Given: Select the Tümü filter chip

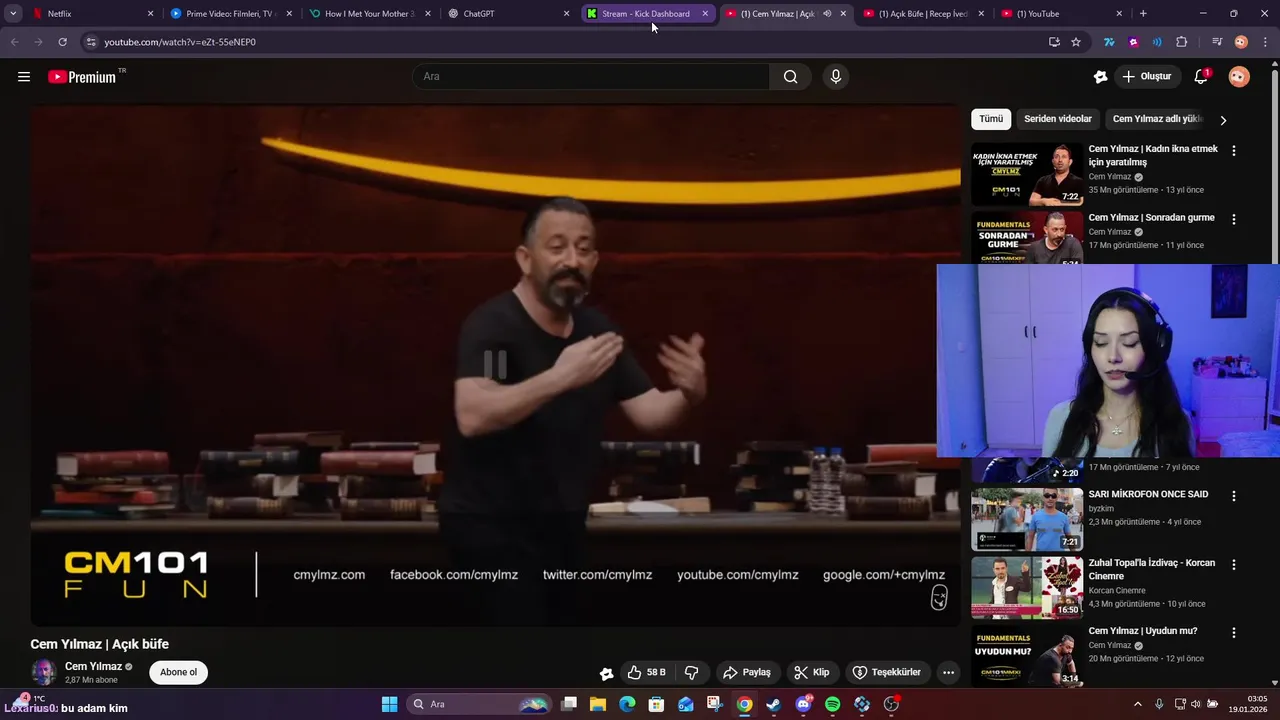Looking at the screenshot, I should click(x=991, y=119).
